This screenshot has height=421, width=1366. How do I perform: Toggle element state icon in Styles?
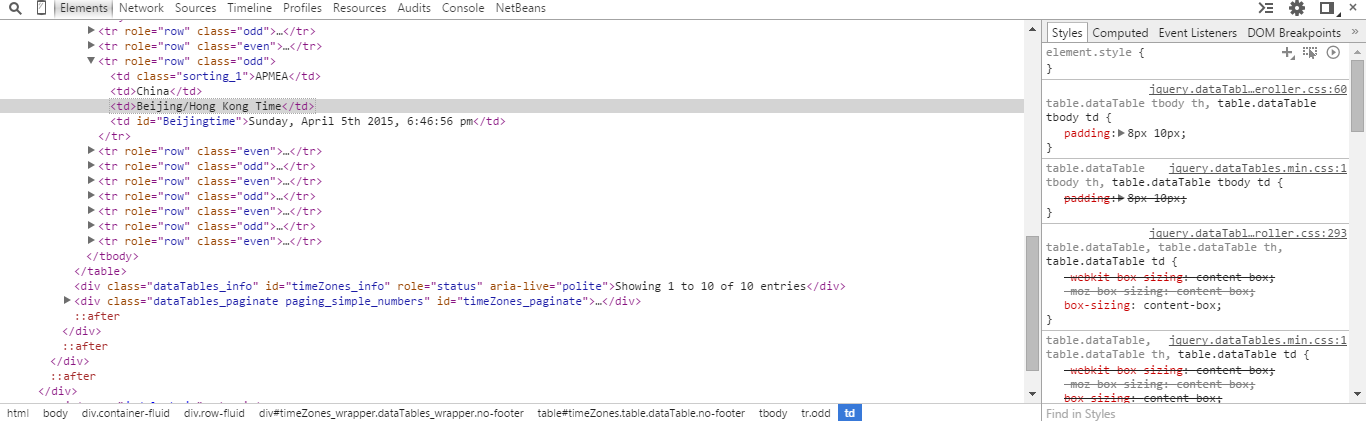(1310, 52)
